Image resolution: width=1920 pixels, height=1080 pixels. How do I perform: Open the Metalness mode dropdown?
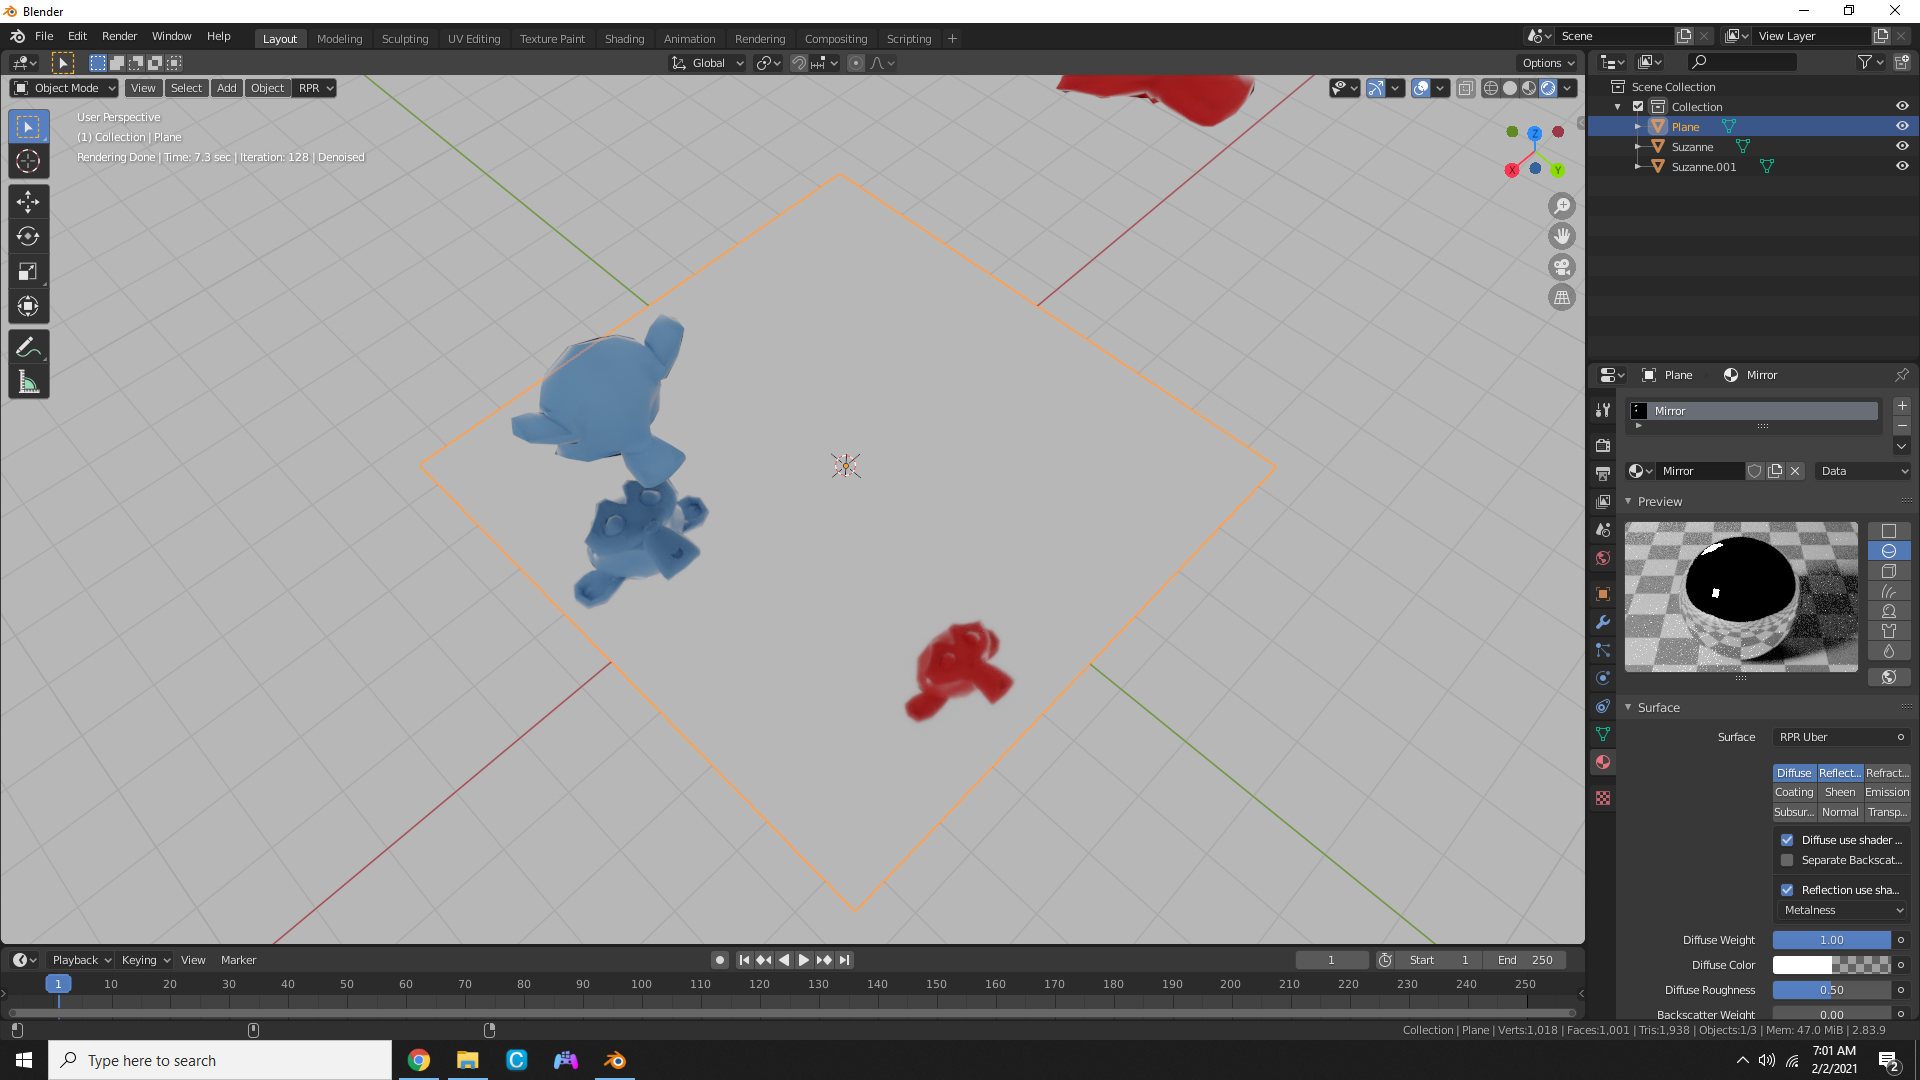coord(1841,910)
